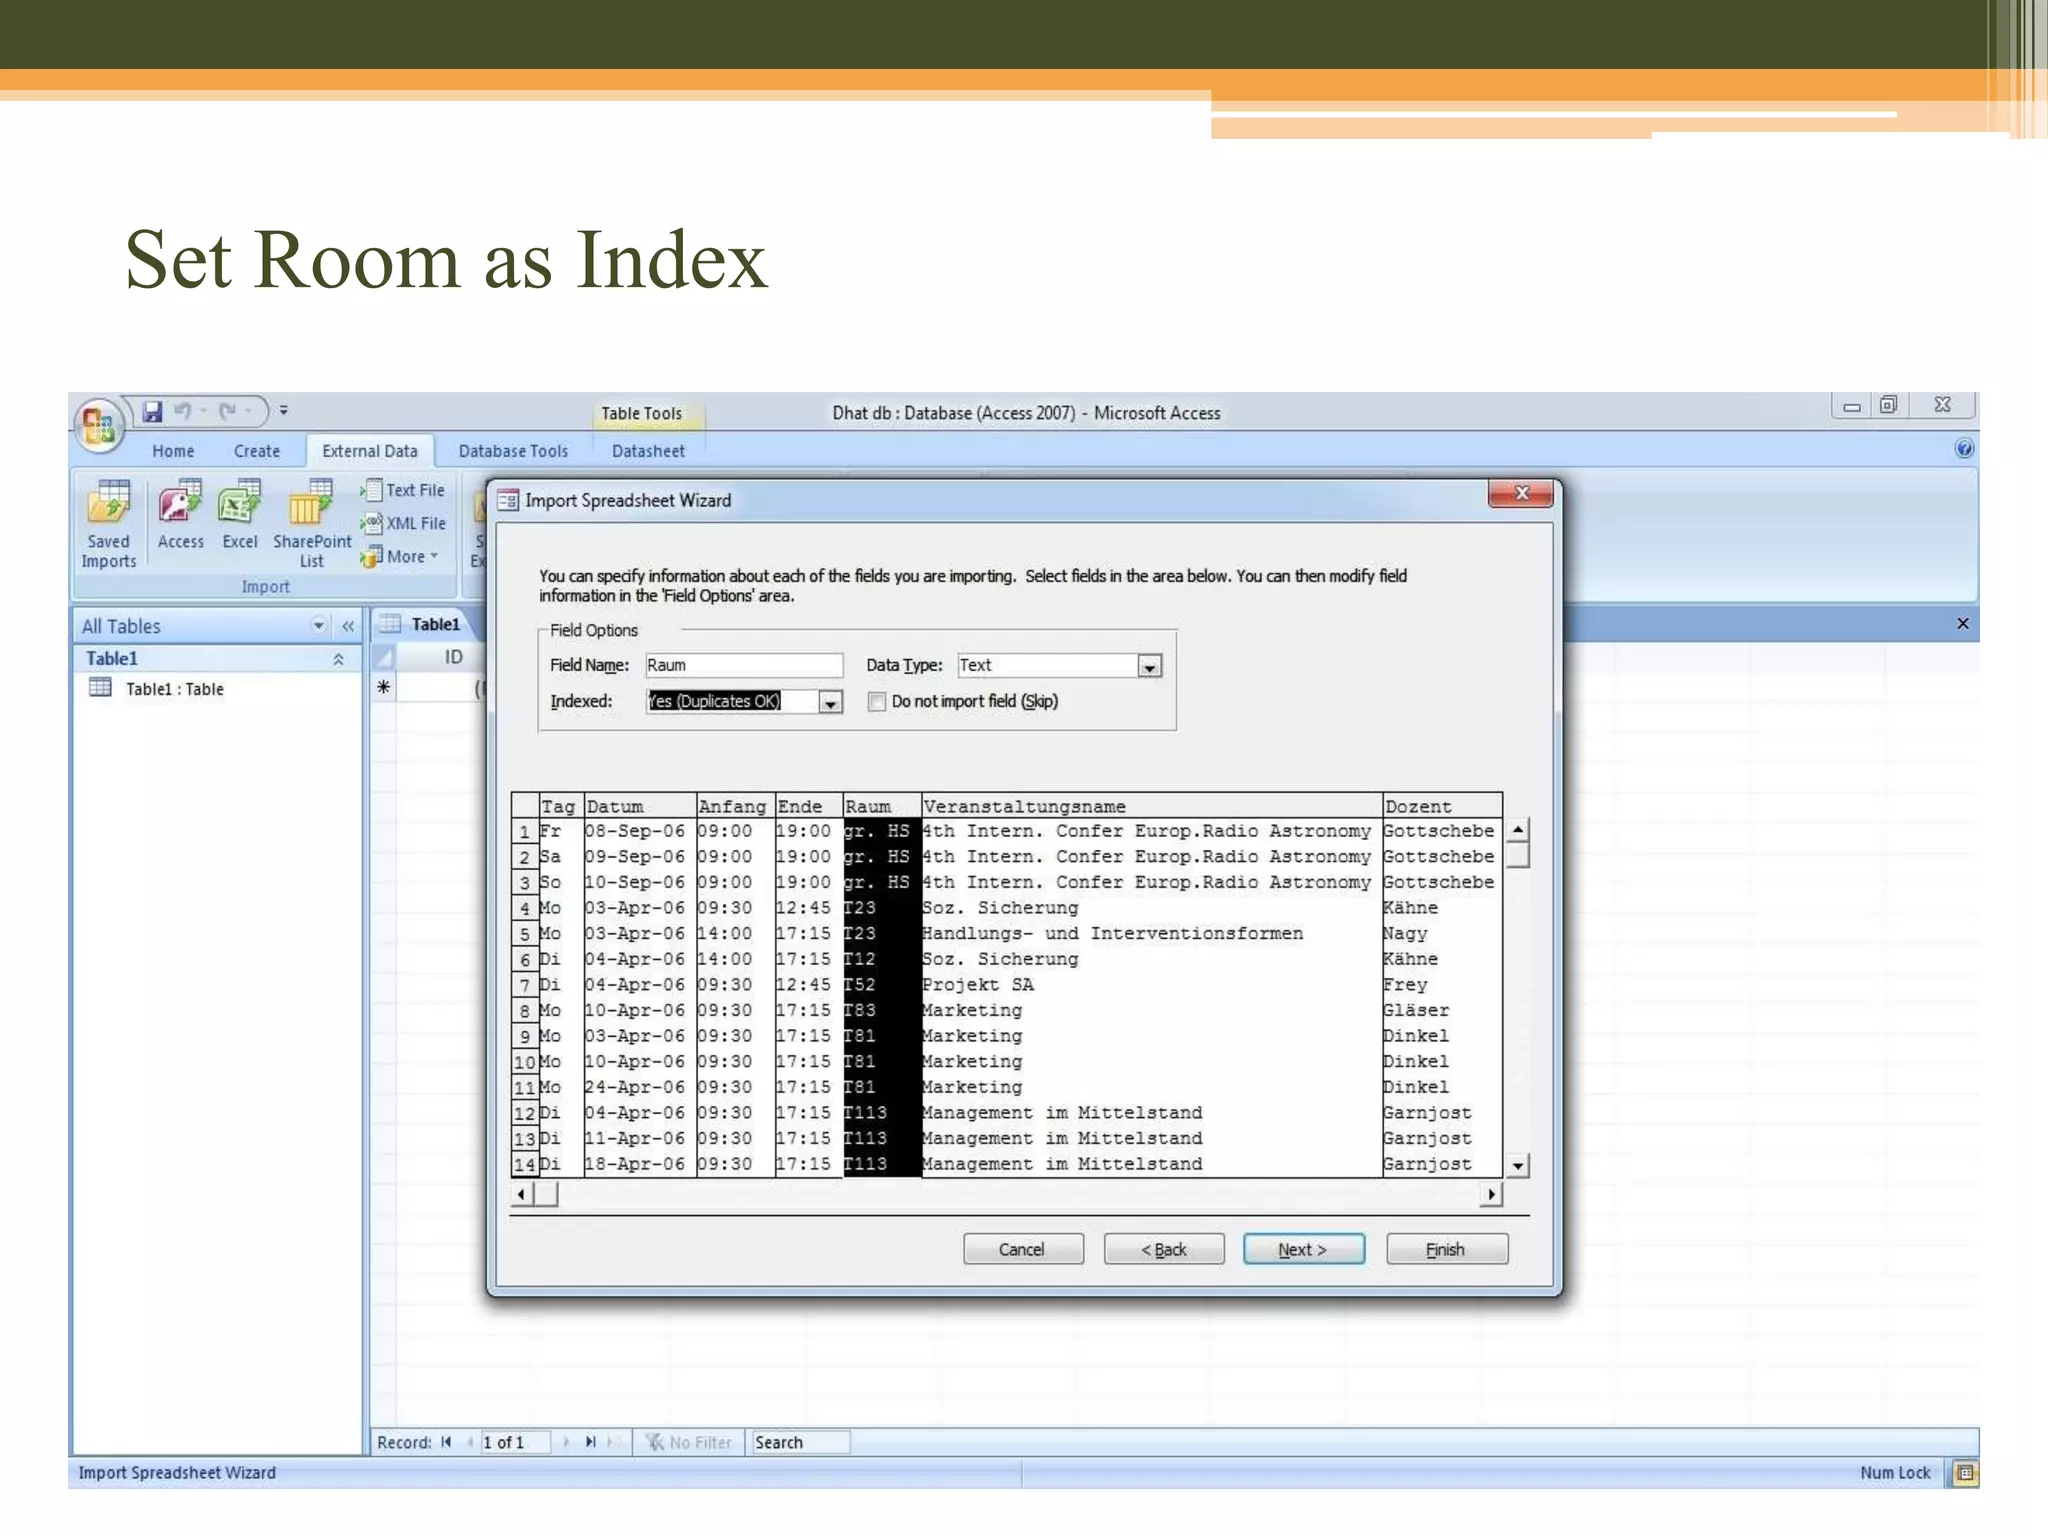Screen dimensions: 2048x1536
Task: Select Table1 : Table in navigation pane
Action: [158, 689]
